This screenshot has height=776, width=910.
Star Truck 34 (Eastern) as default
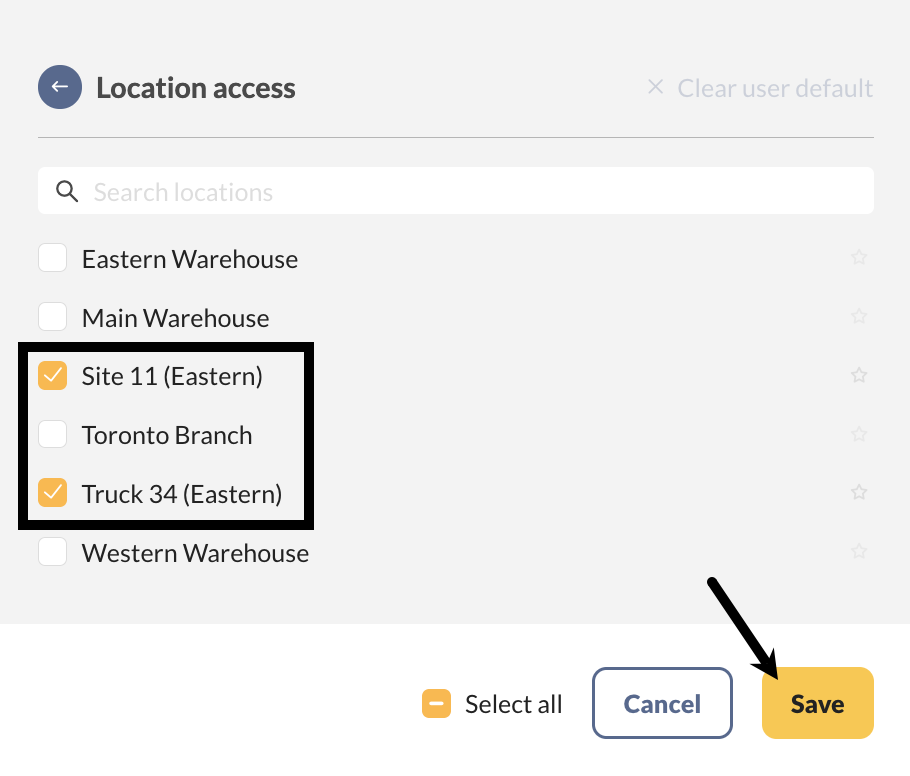tap(858, 493)
